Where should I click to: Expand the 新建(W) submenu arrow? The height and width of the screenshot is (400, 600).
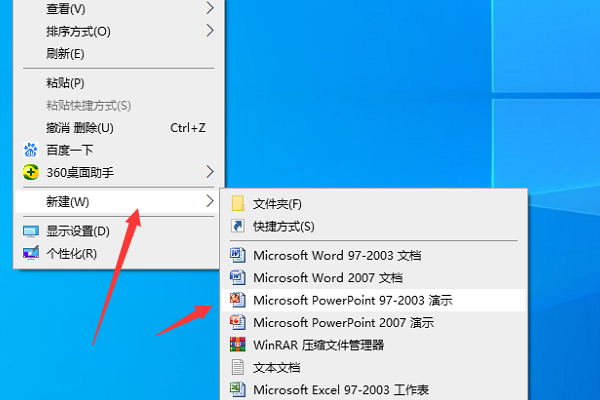(210, 201)
